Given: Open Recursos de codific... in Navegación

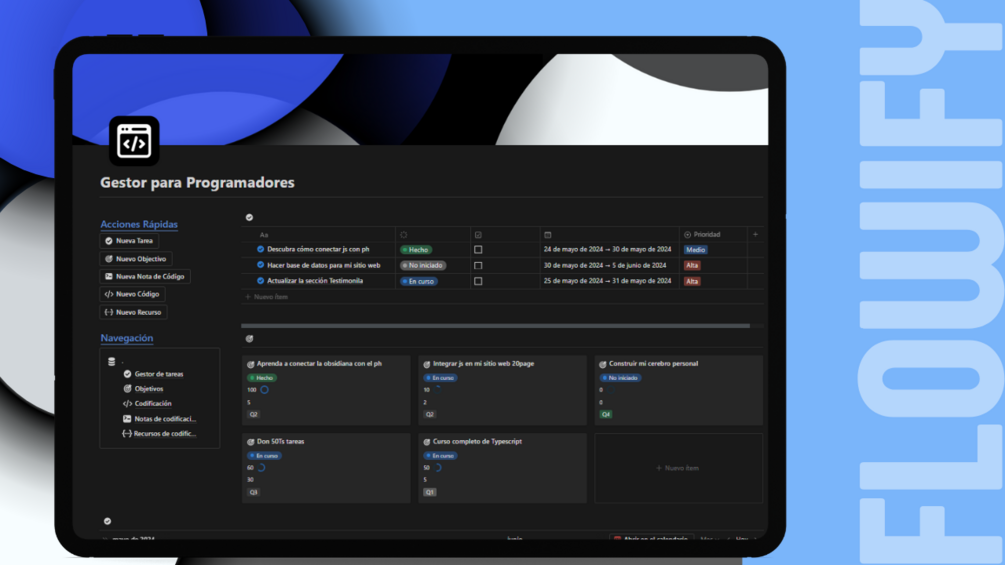Looking at the screenshot, I should coord(165,434).
